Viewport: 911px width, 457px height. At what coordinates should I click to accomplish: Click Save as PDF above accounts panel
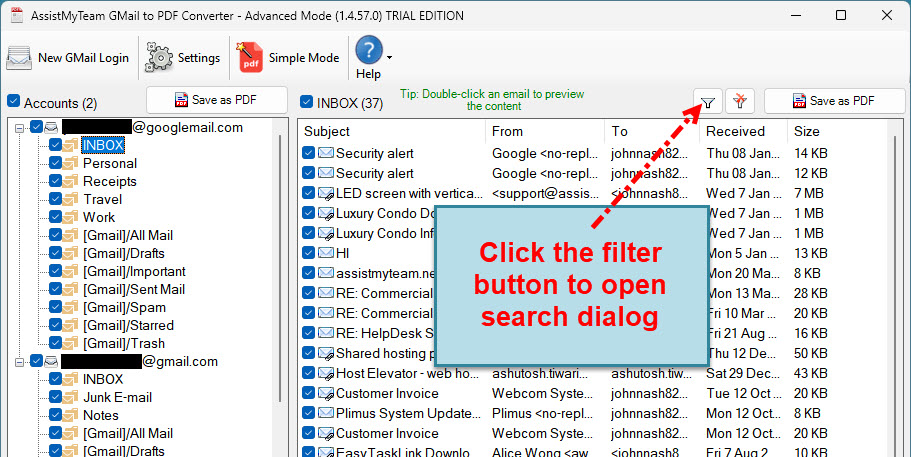(x=216, y=100)
